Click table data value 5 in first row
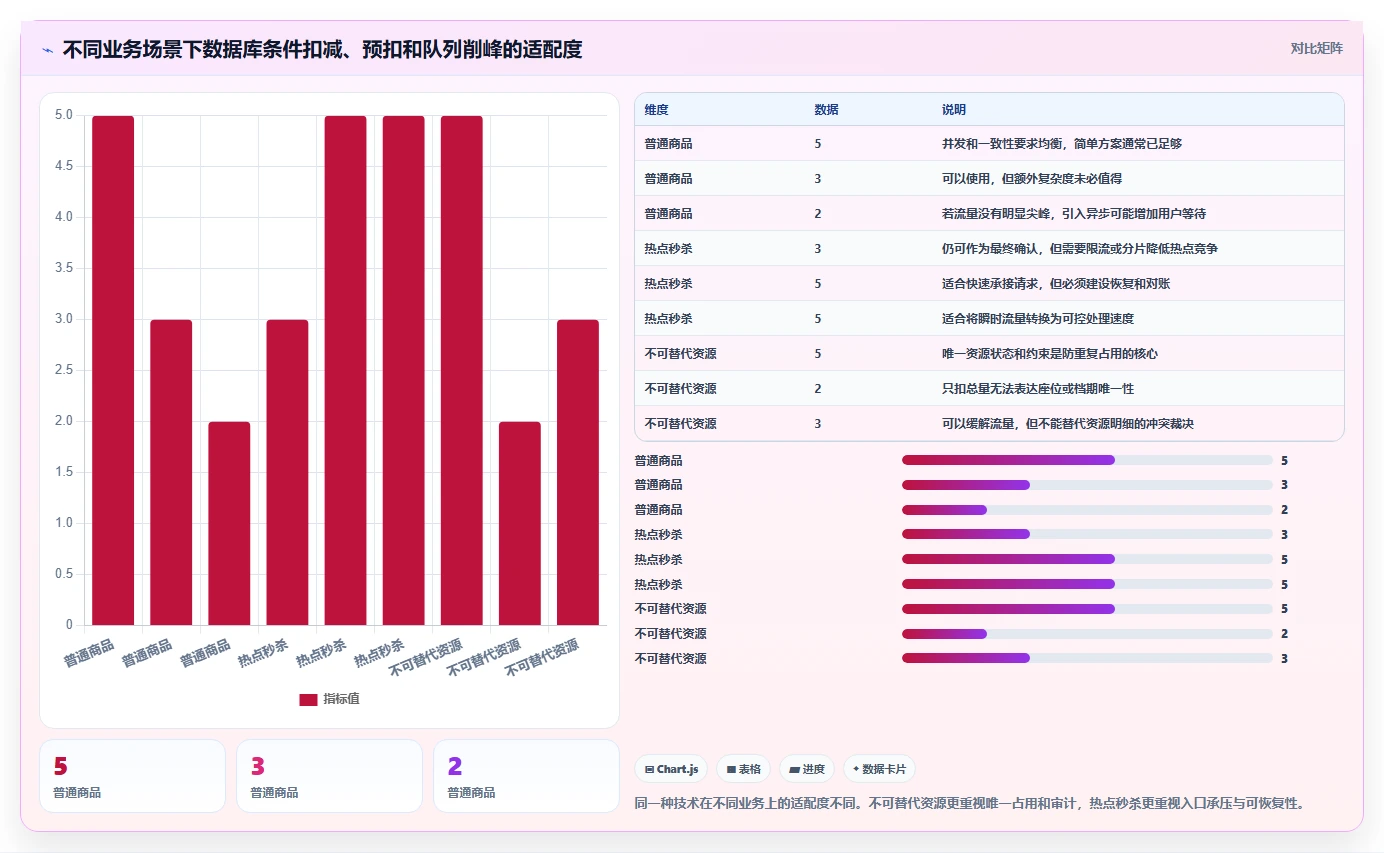This screenshot has width=1384, height=853. 818,144
